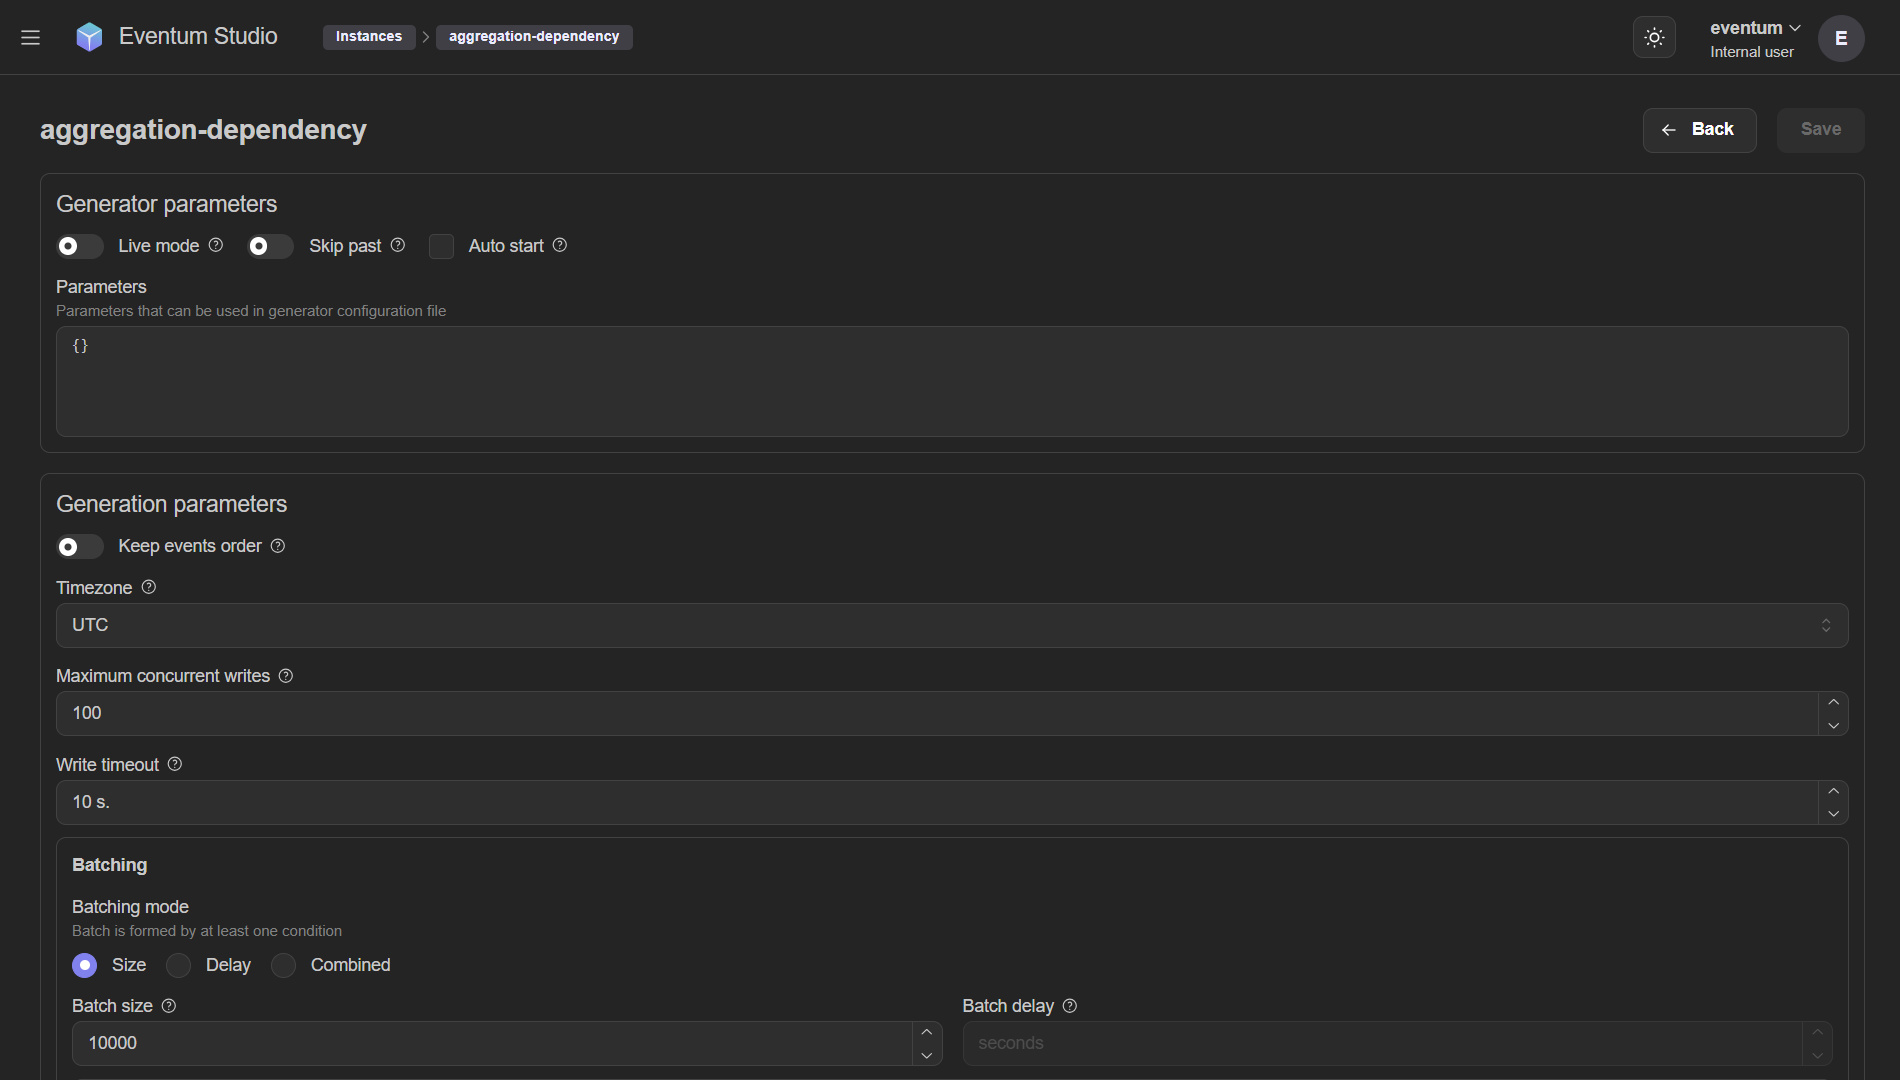Select the Combined batching mode
Image resolution: width=1900 pixels, height=1080 pixels.
click(284, 965)
